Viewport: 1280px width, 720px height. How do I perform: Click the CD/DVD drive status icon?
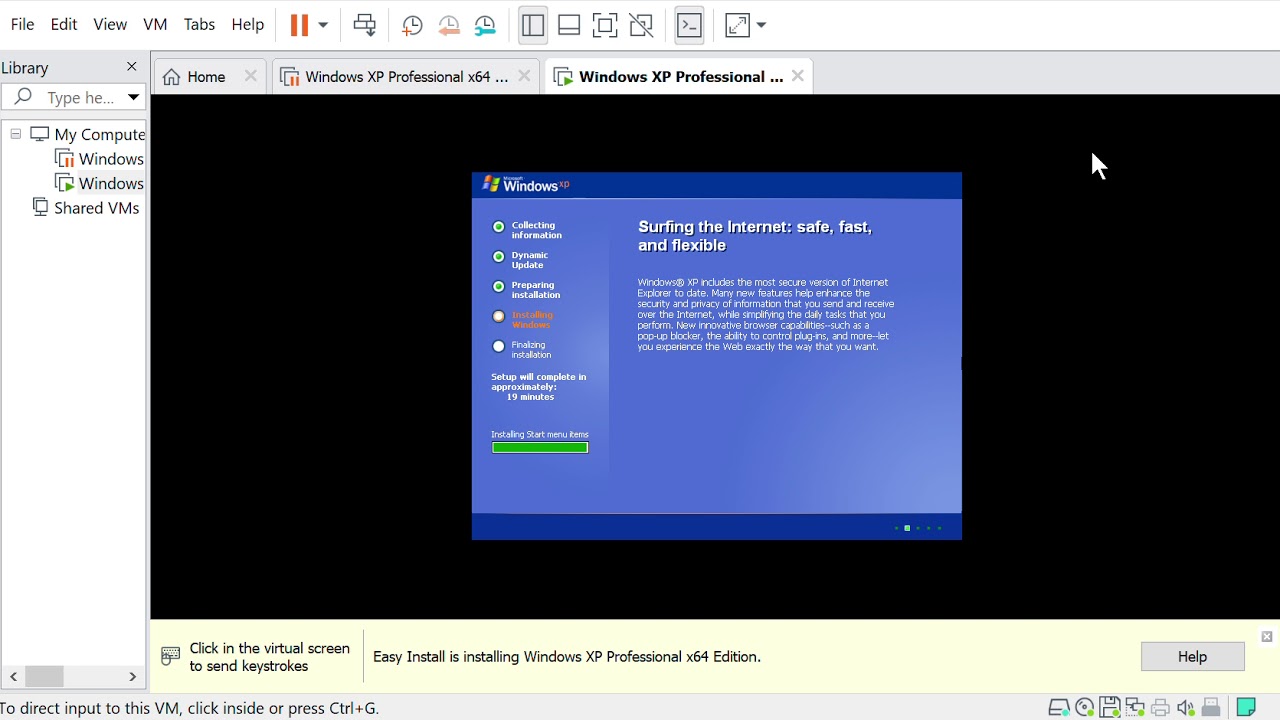click(1085, 708)
